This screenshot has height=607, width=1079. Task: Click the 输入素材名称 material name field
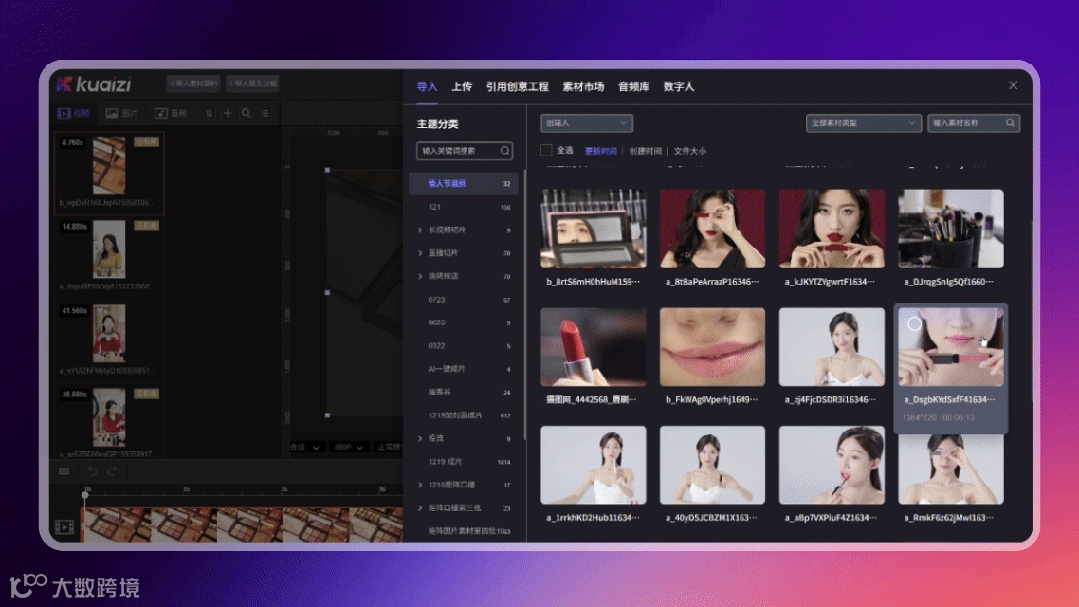point(973,123)
